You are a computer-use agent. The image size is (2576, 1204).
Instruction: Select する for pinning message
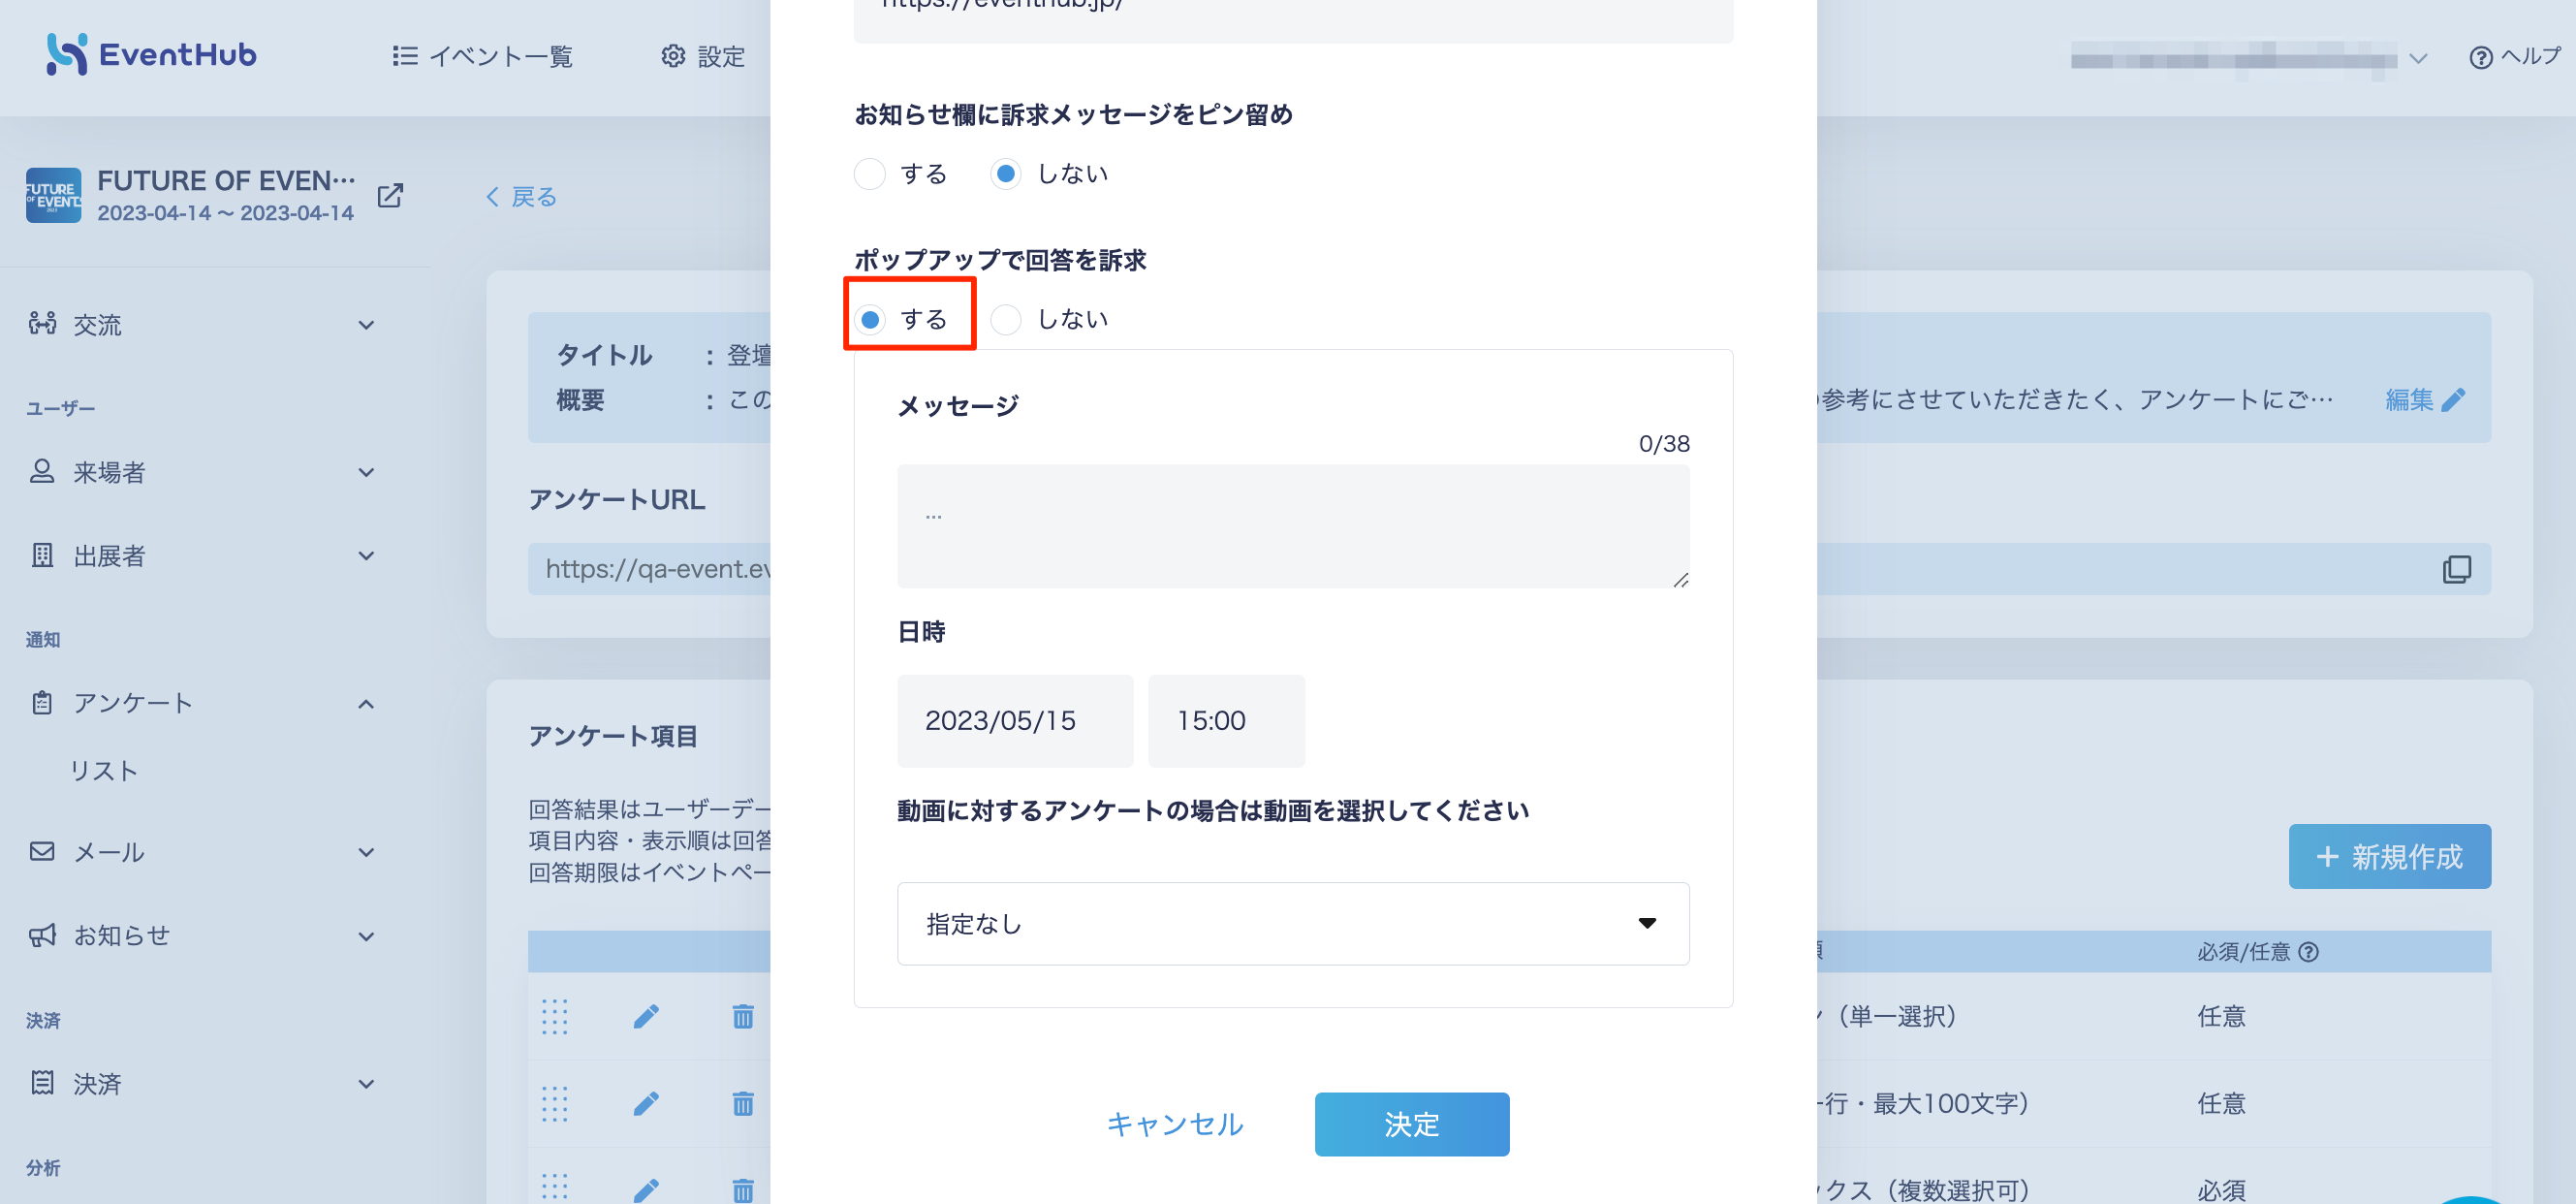click(x=870, y=174)
